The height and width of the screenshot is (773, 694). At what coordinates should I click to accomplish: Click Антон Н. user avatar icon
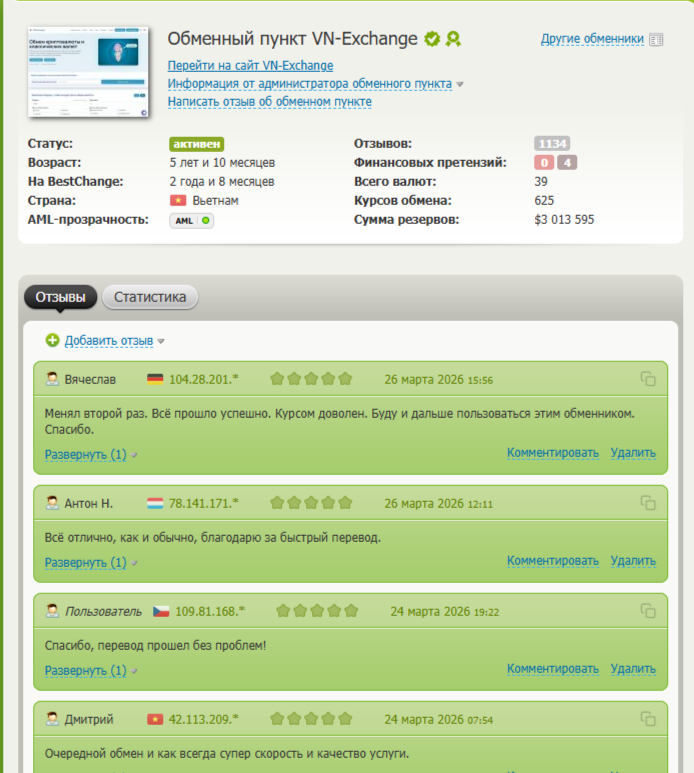(52, 503)
